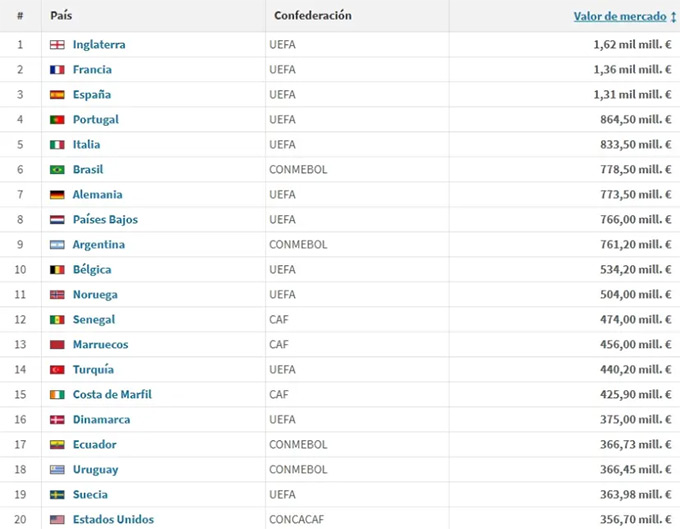Screen dimensions: 680x529
Task: Click the sort arrows beside Valor de mercado
Action: click(673, 17)
